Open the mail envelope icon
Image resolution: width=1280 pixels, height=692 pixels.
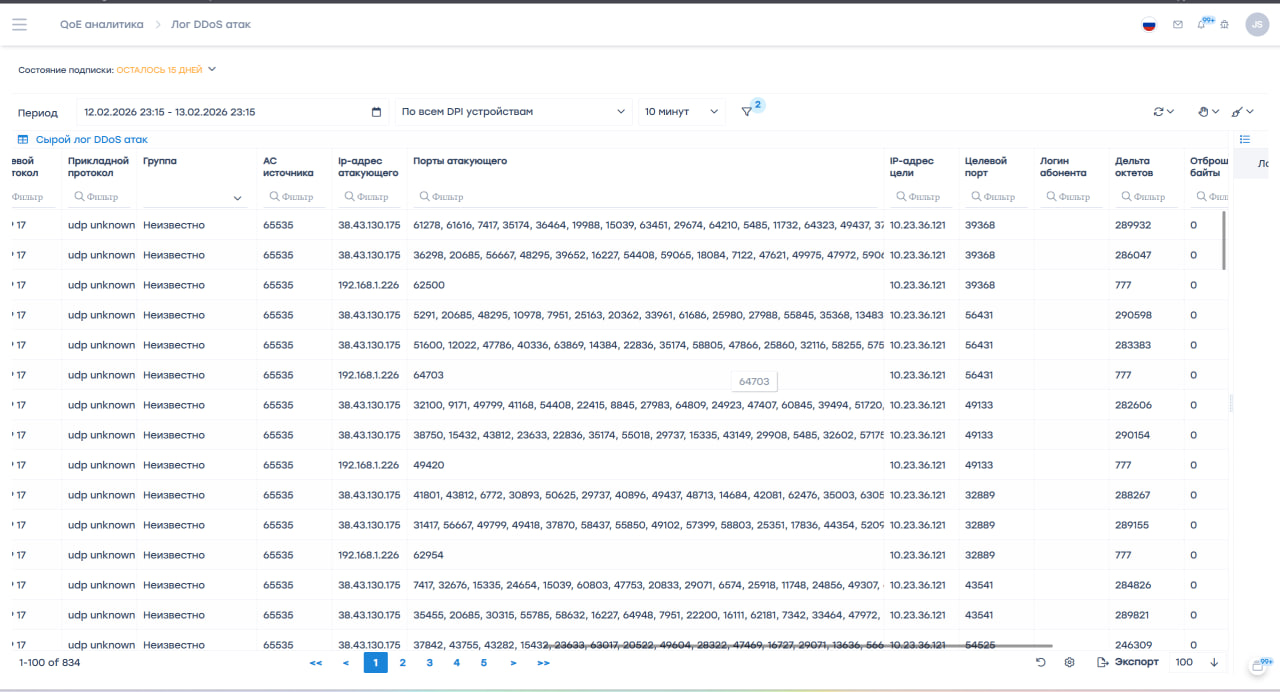[x=1178, y=25]
